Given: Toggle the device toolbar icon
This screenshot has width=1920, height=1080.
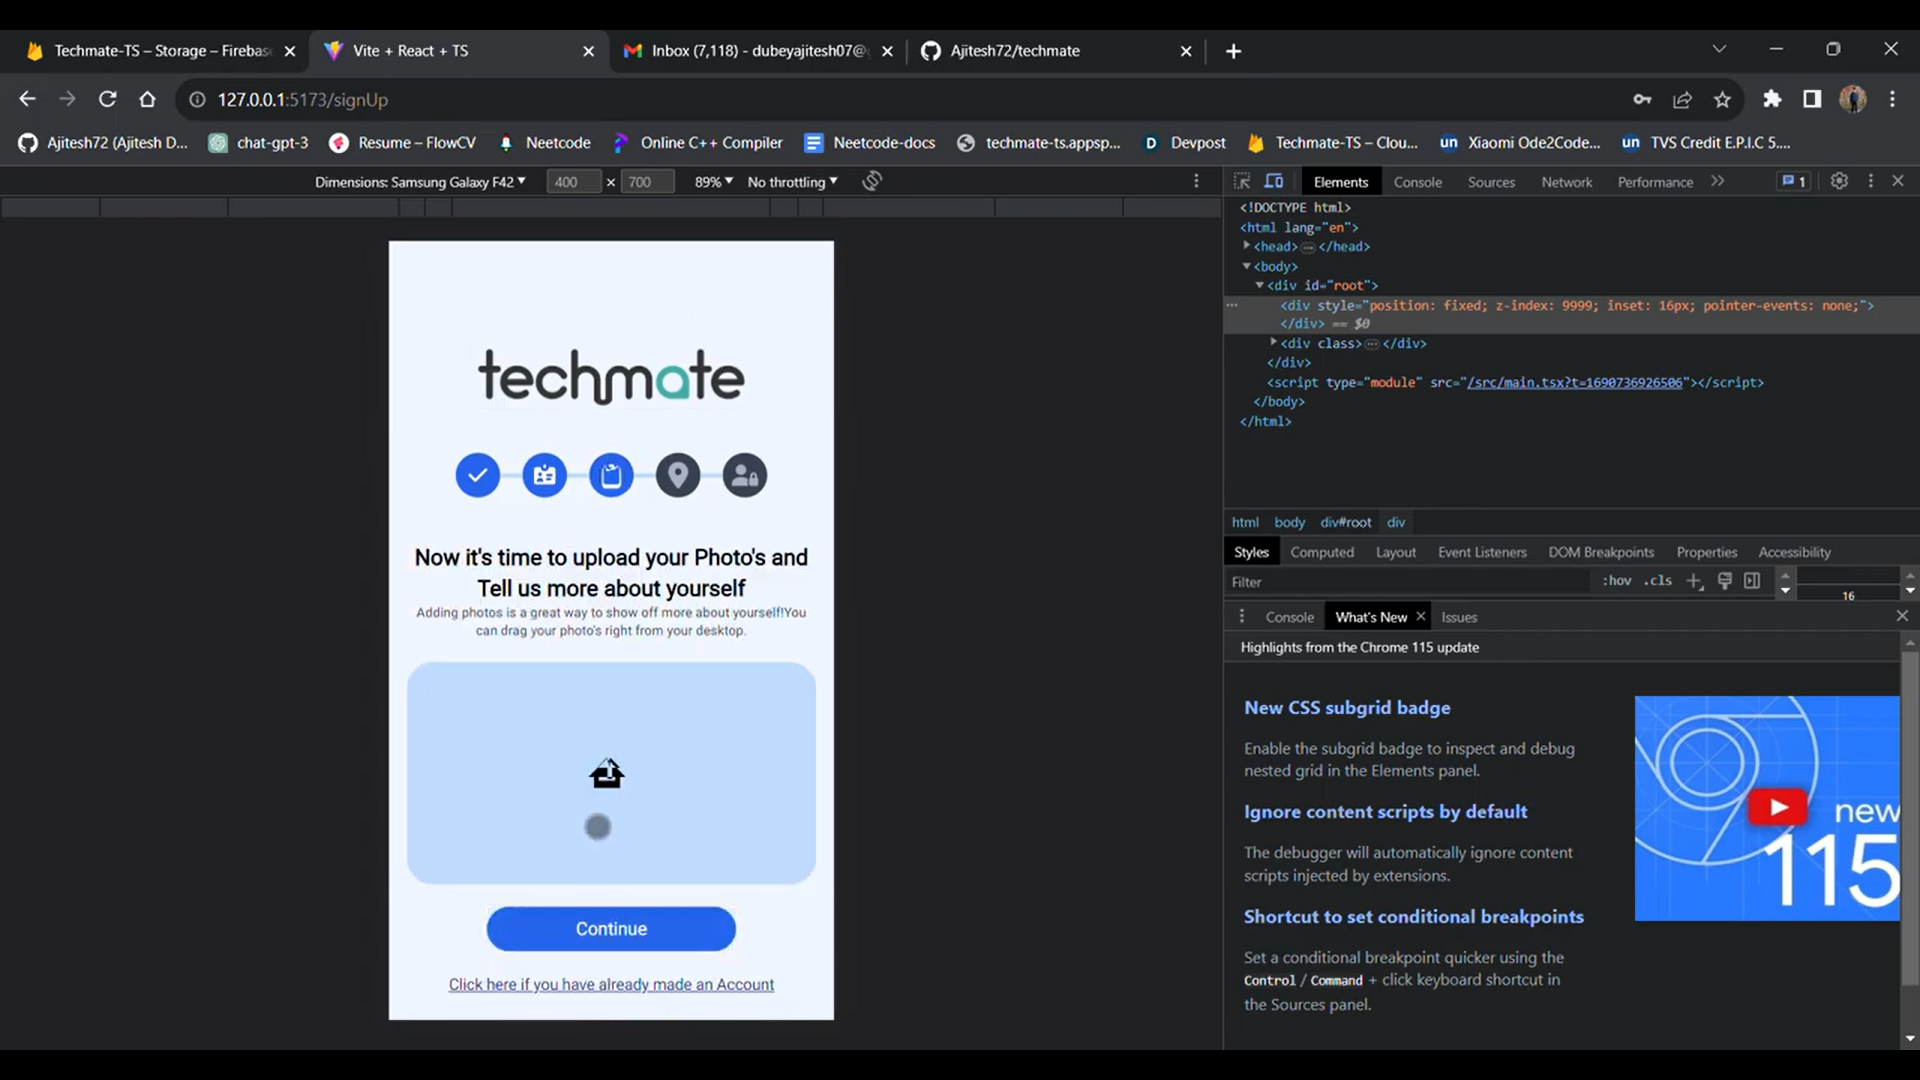Looking at the screenshot, I should (x=1274, y=181).
